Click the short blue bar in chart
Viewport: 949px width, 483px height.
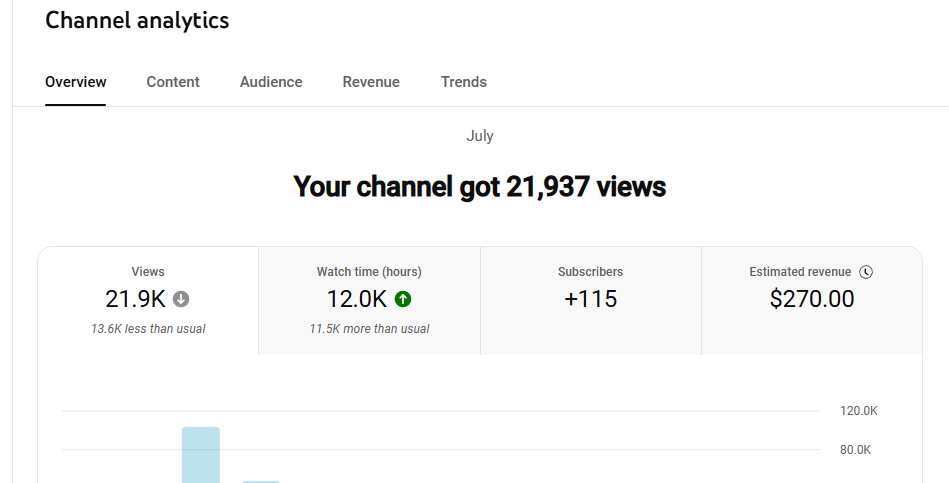point(261,481)
